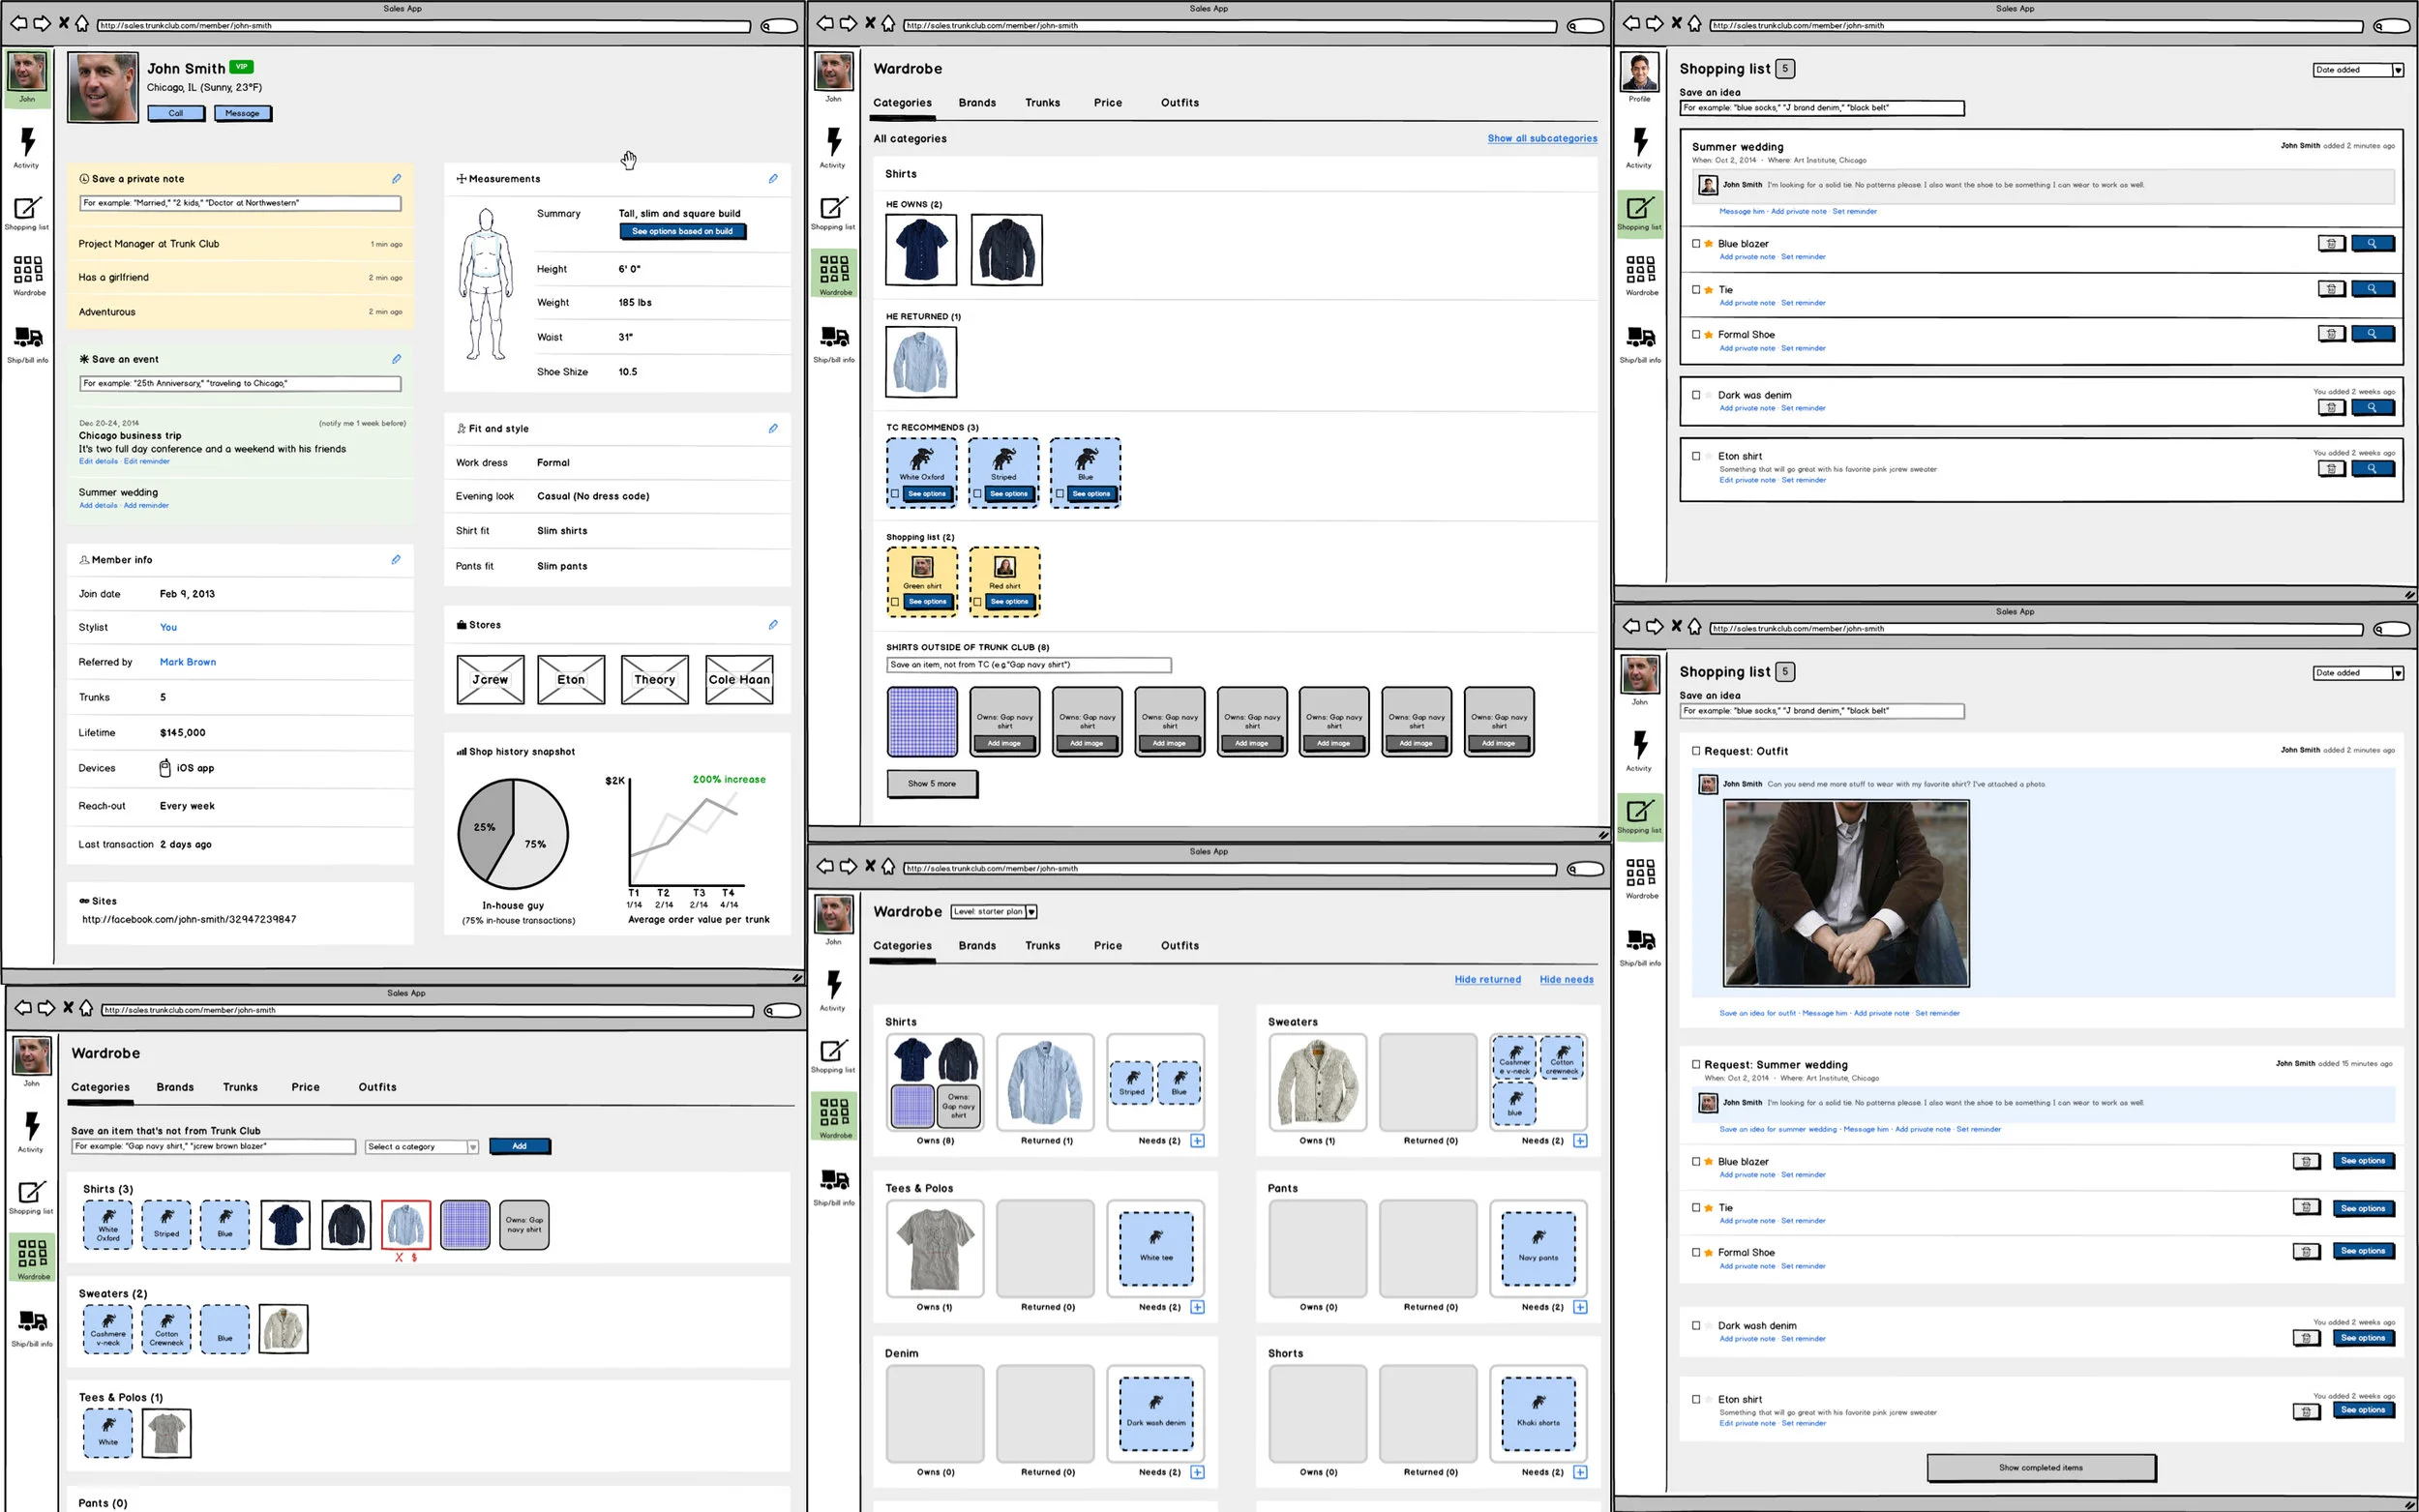
Task: Click the avatar icon labeled Profile in the sidebar
Action: [1639, 74]
